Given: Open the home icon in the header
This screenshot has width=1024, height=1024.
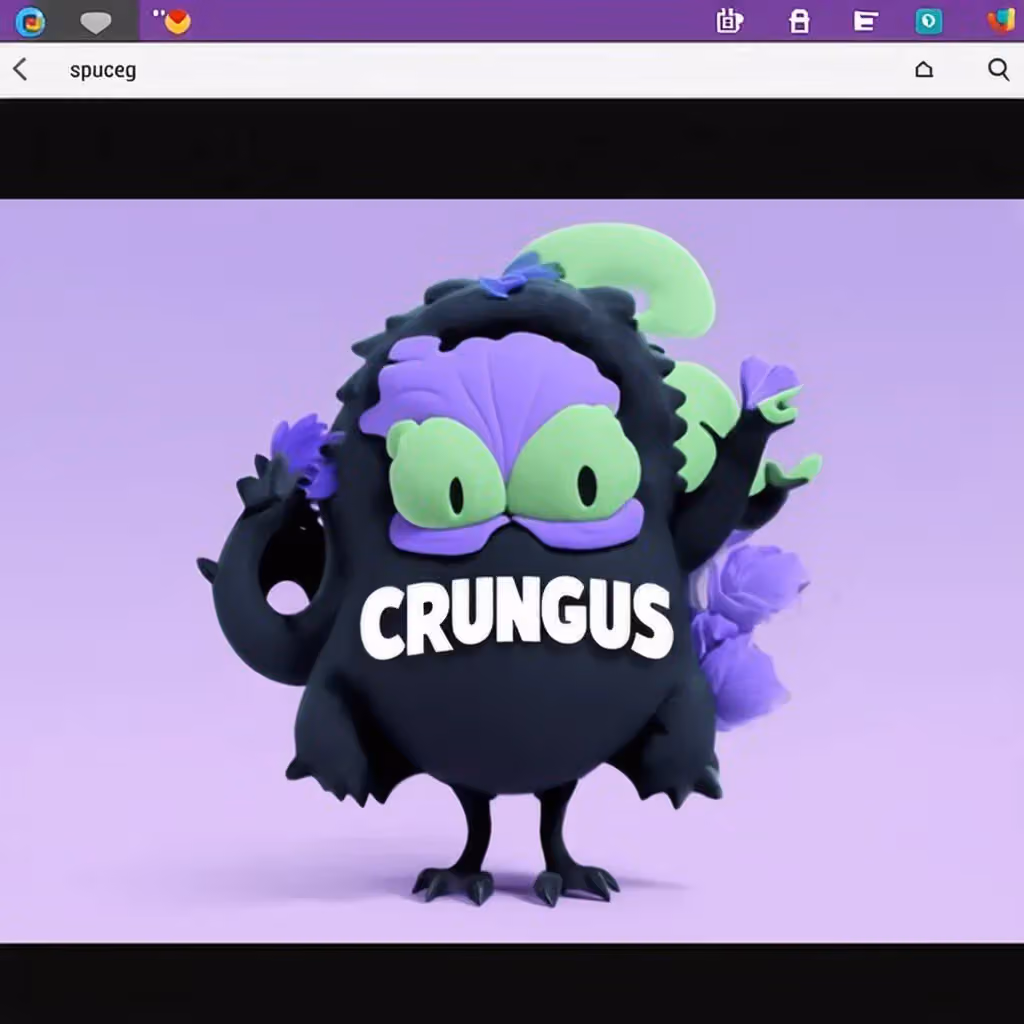Looking at the screenshot, I should click(x=923, y=69).
